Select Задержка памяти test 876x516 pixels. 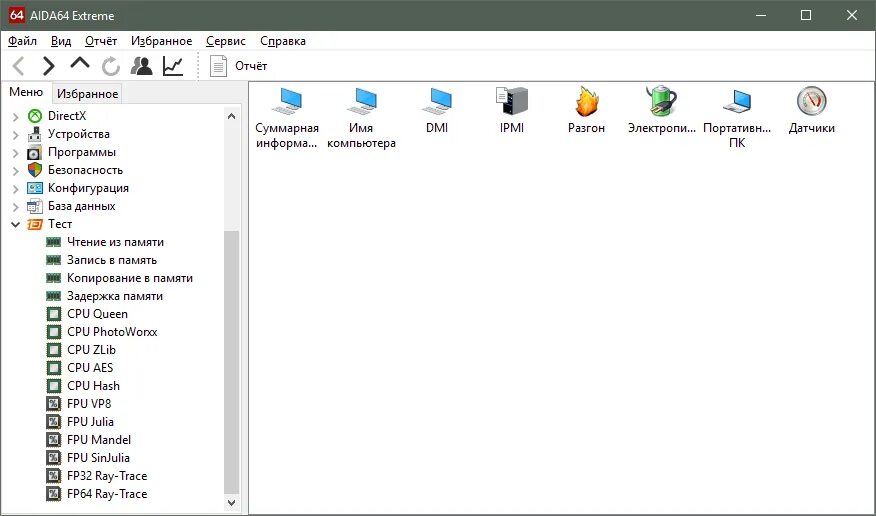(115, 296)
